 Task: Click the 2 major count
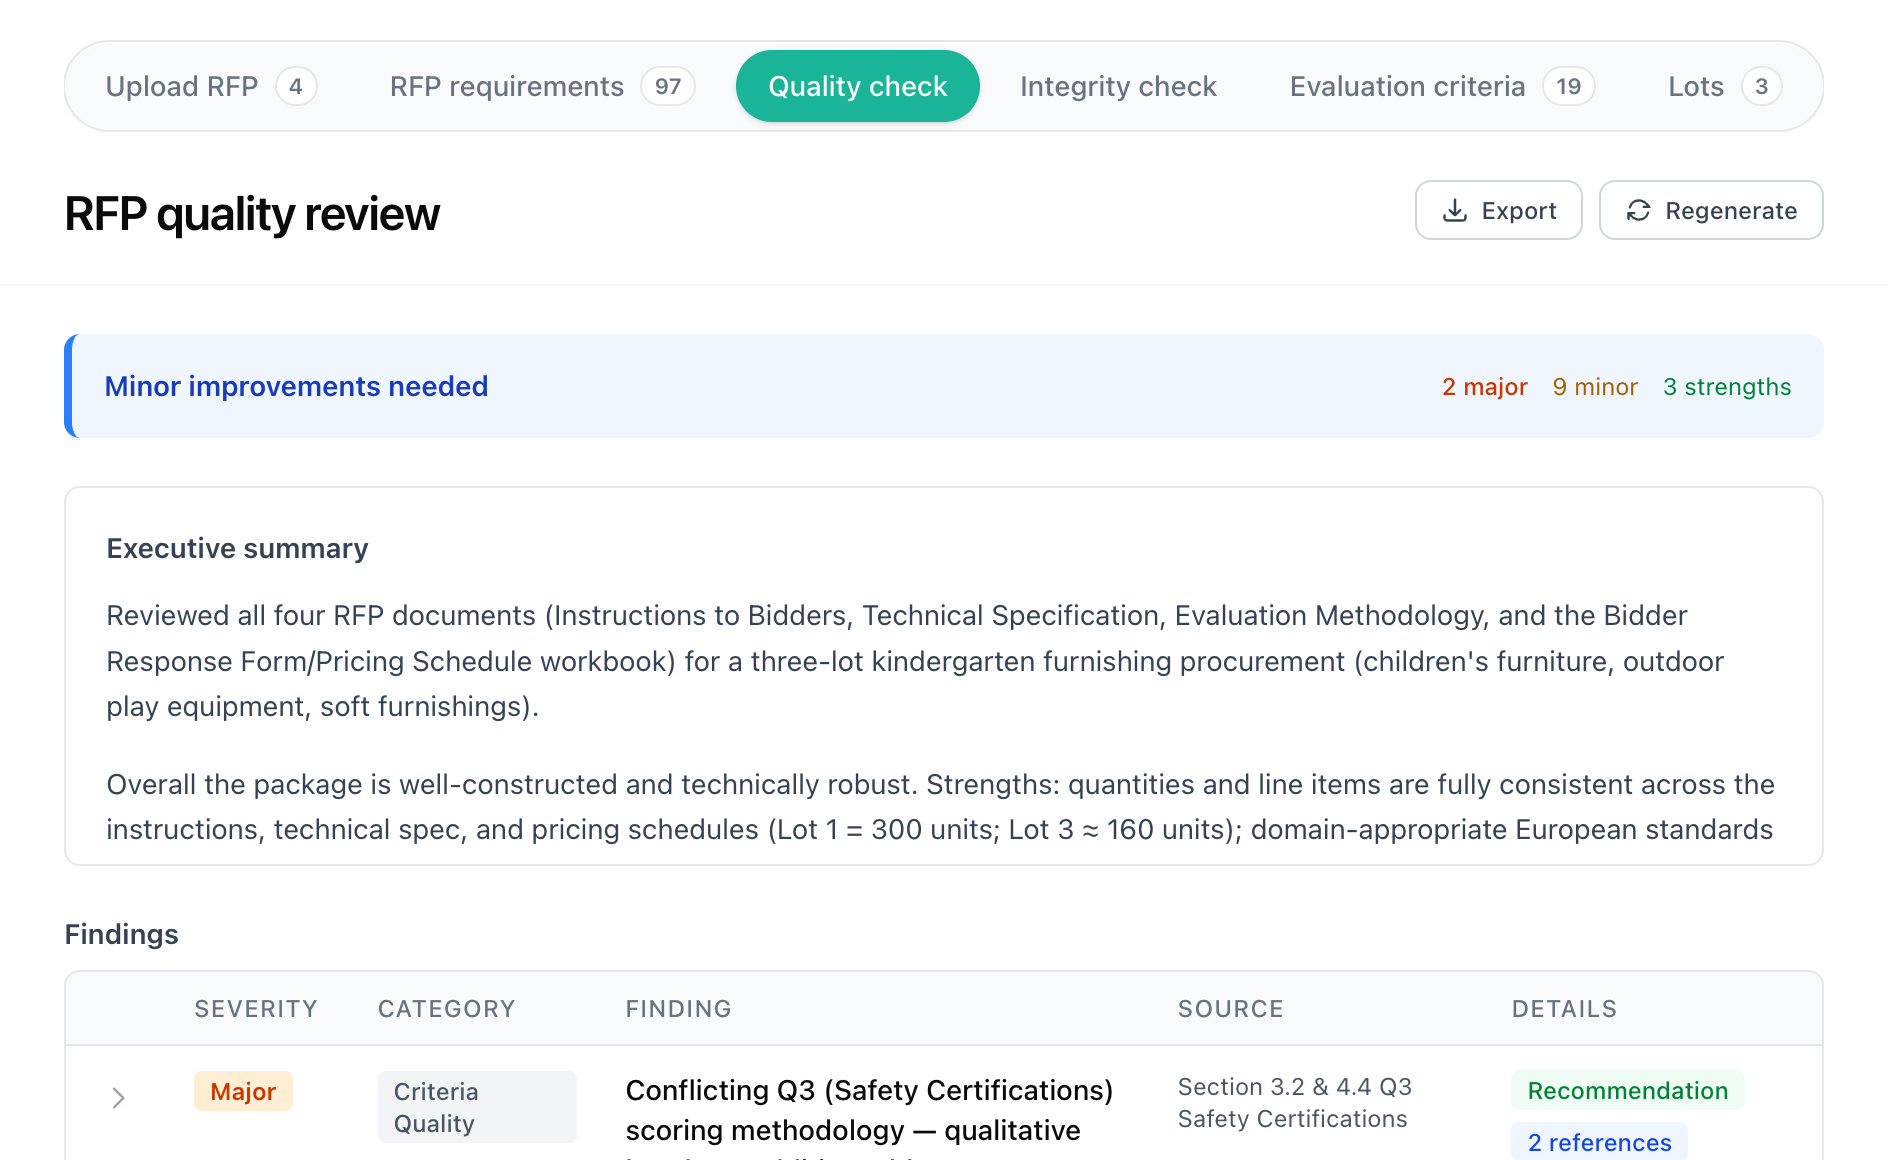point(1484,387)
